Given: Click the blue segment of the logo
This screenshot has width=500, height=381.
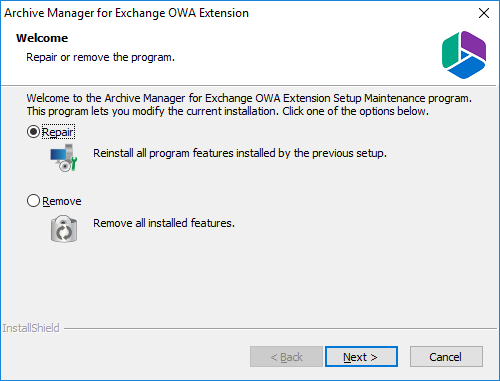Looking at the screenshot, I should point(466,68).
